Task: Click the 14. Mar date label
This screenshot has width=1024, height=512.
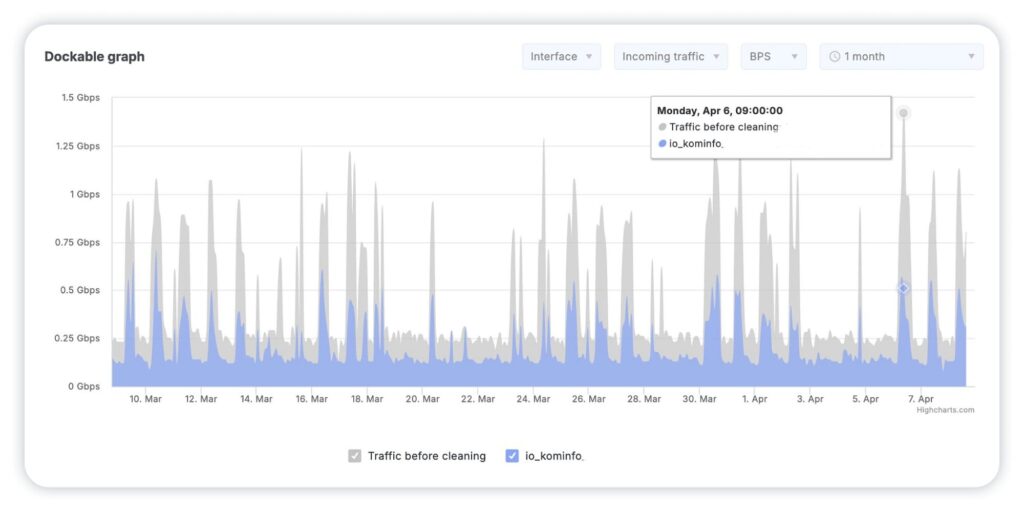Action: pos(256,399)
